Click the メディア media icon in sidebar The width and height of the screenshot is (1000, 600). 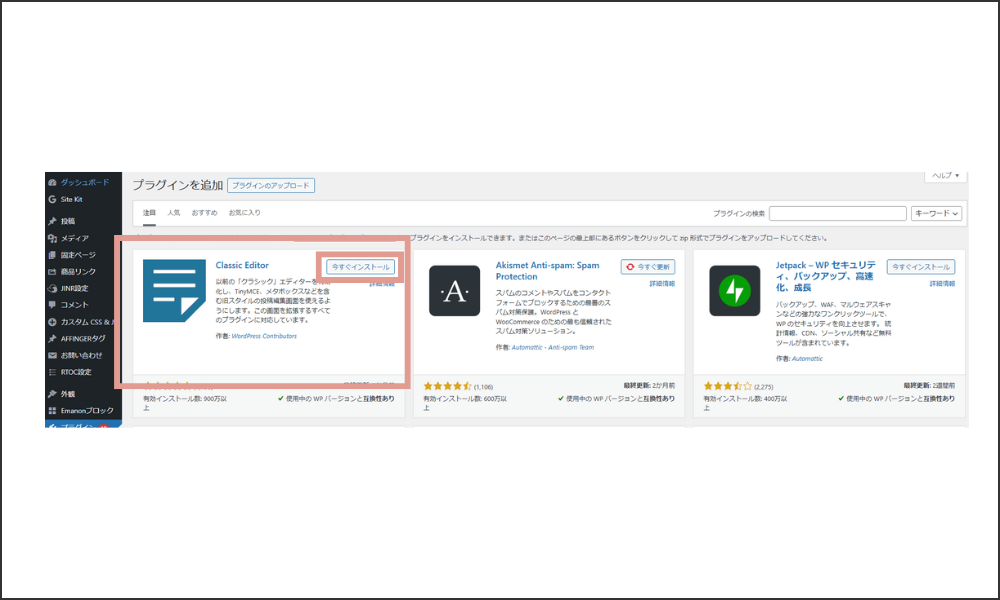point(52,238)
